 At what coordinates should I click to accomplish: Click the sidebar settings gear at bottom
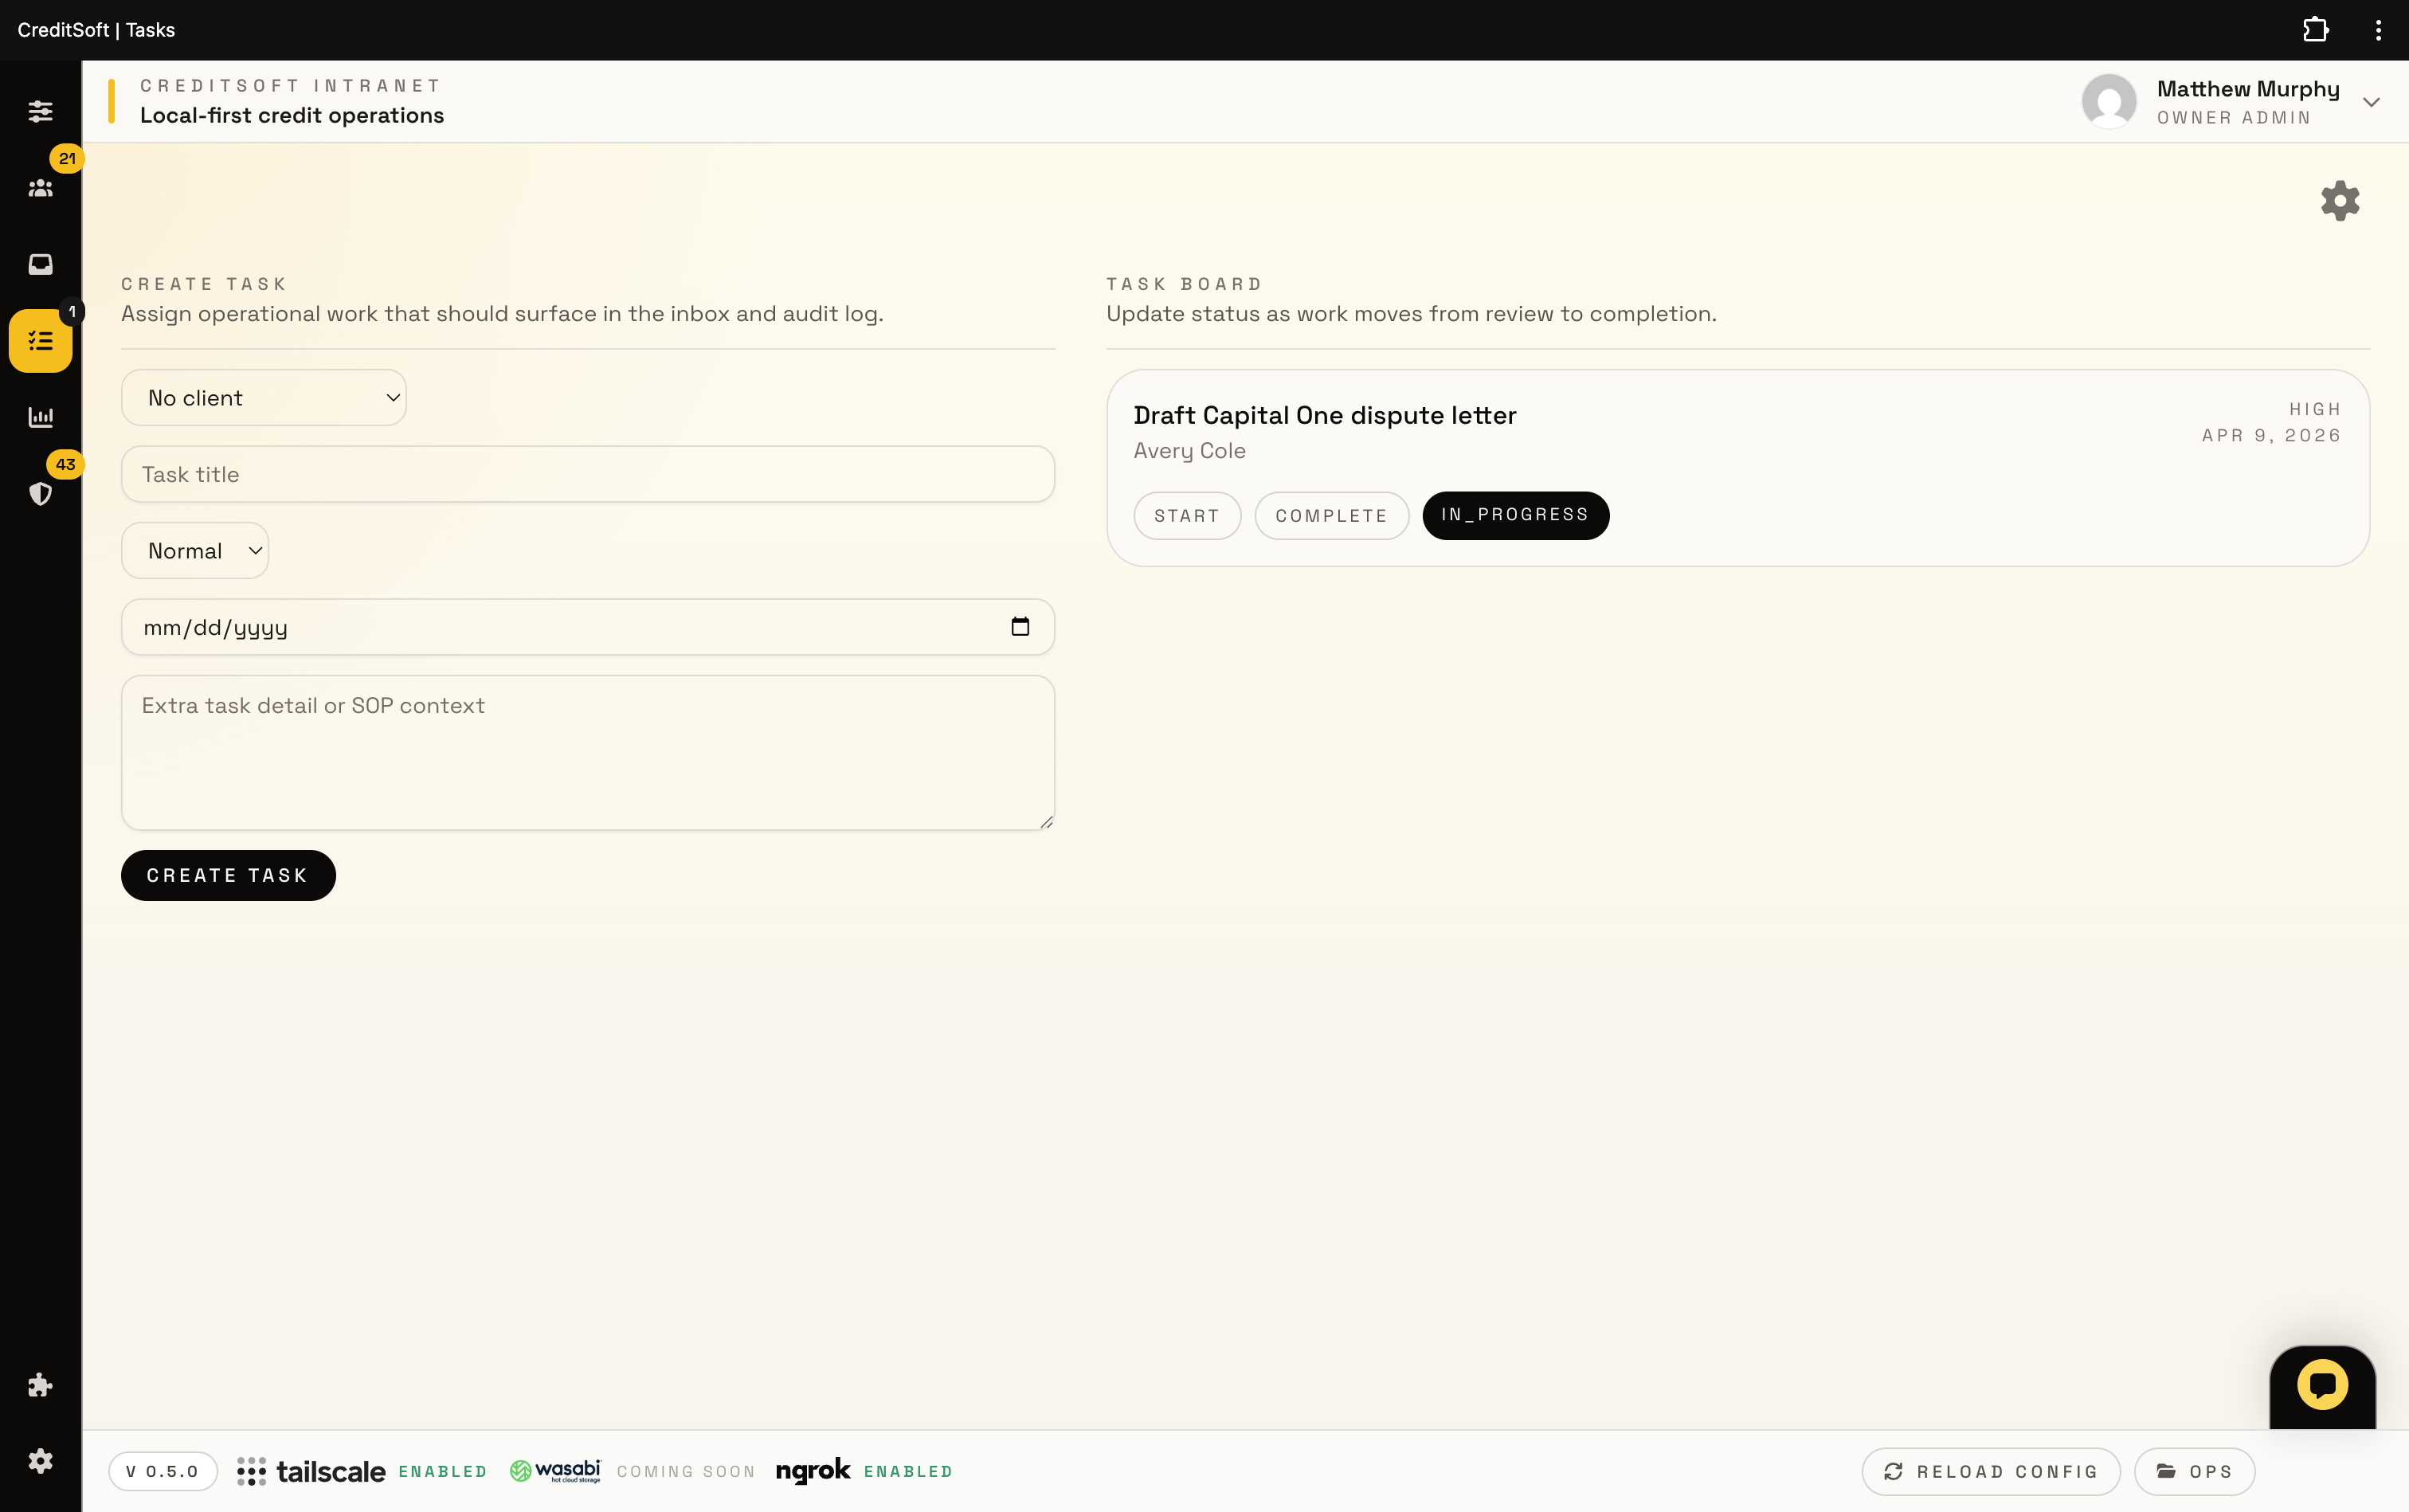click(x=40, y=1461)
